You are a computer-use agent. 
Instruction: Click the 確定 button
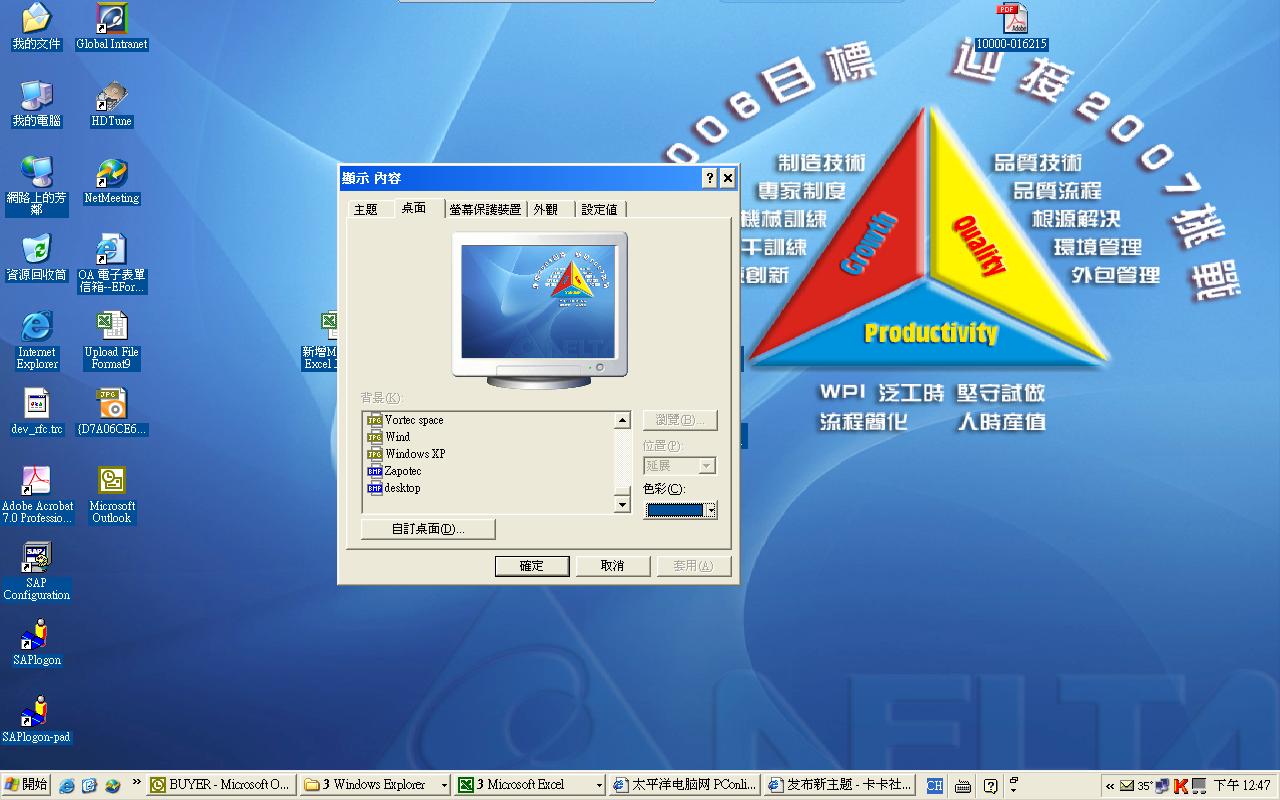(532, 566)
